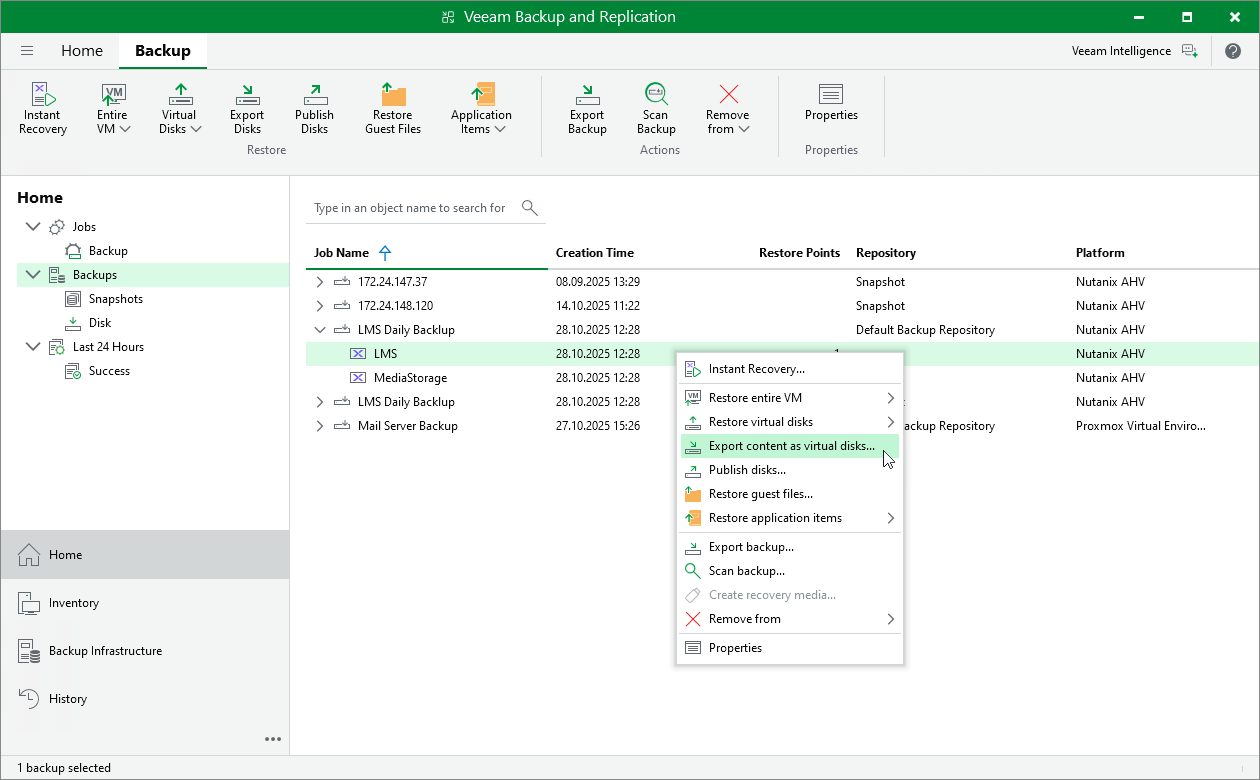Click the Publish Disks ribbon icon
The height and width of the screenshot is (780, 1260).
(x=314, y=108)
